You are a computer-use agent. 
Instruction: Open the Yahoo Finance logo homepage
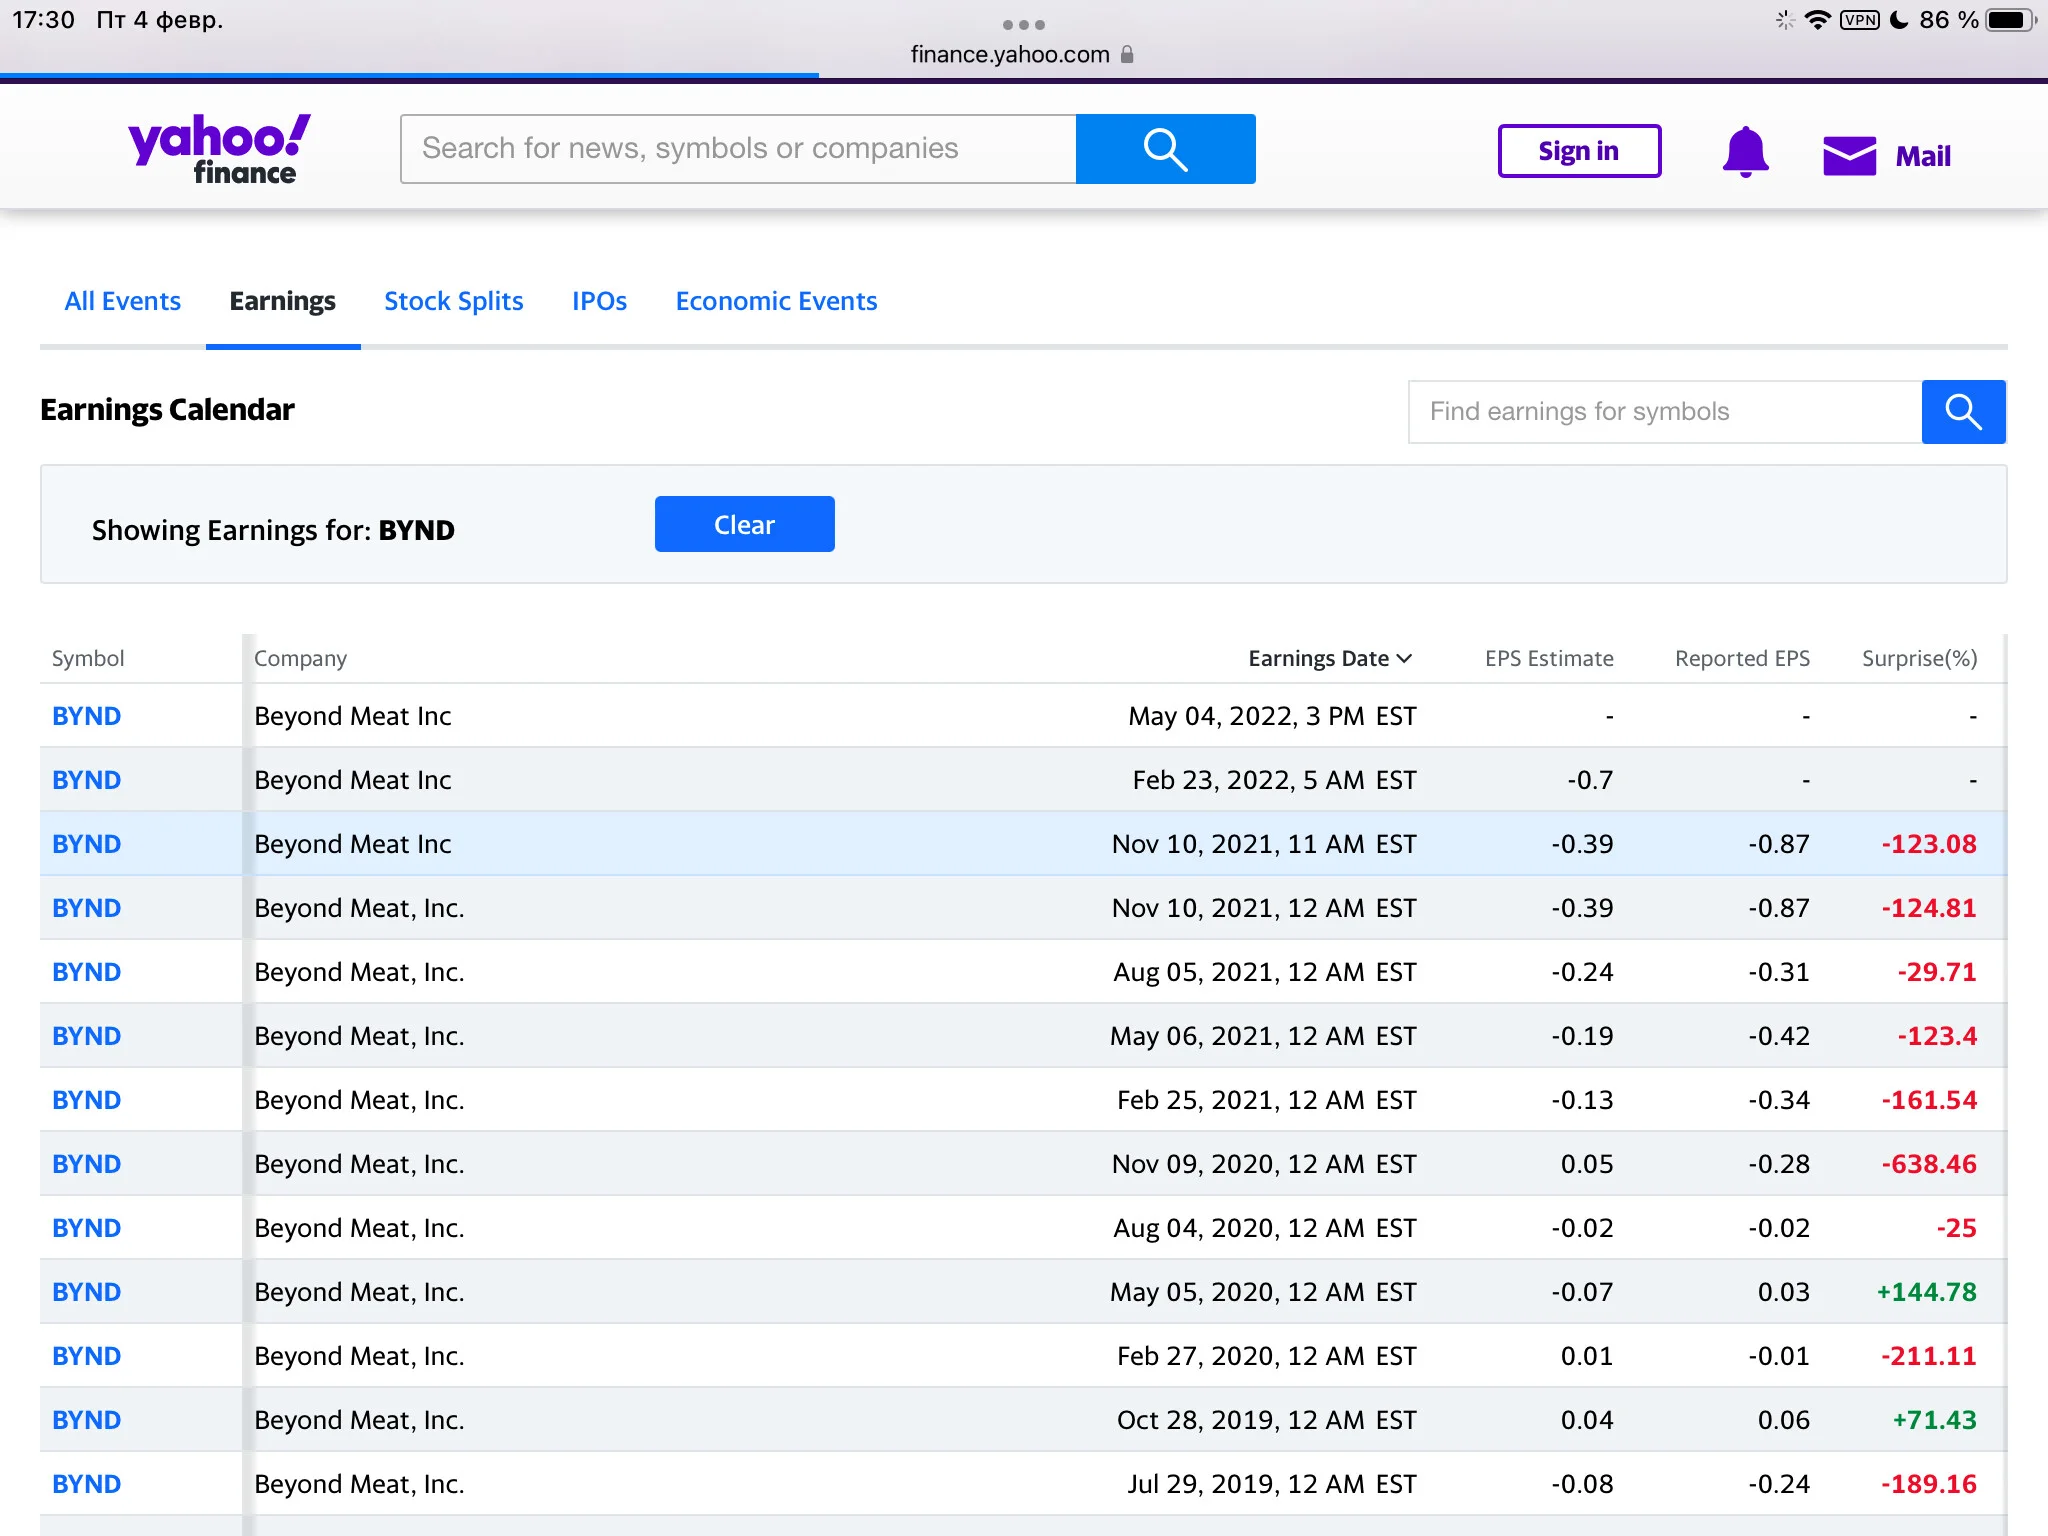tap(219, 149)
